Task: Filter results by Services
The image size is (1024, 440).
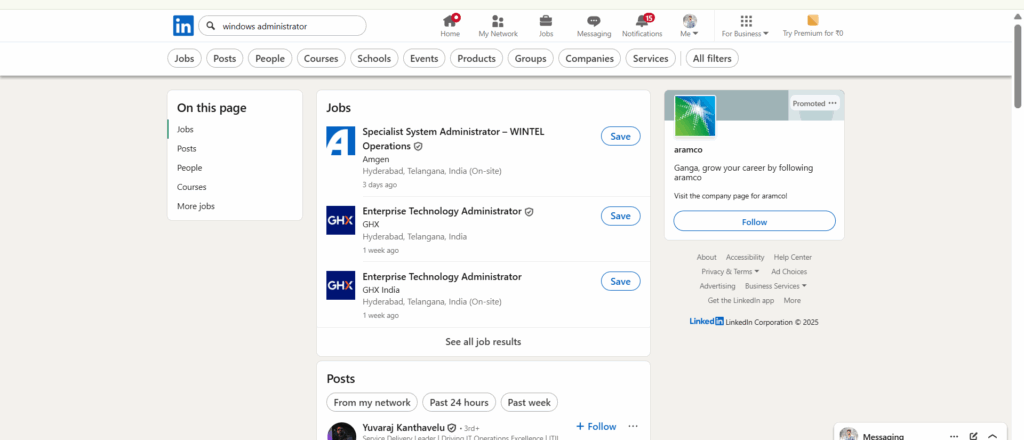Action: (x=650, y=59)
